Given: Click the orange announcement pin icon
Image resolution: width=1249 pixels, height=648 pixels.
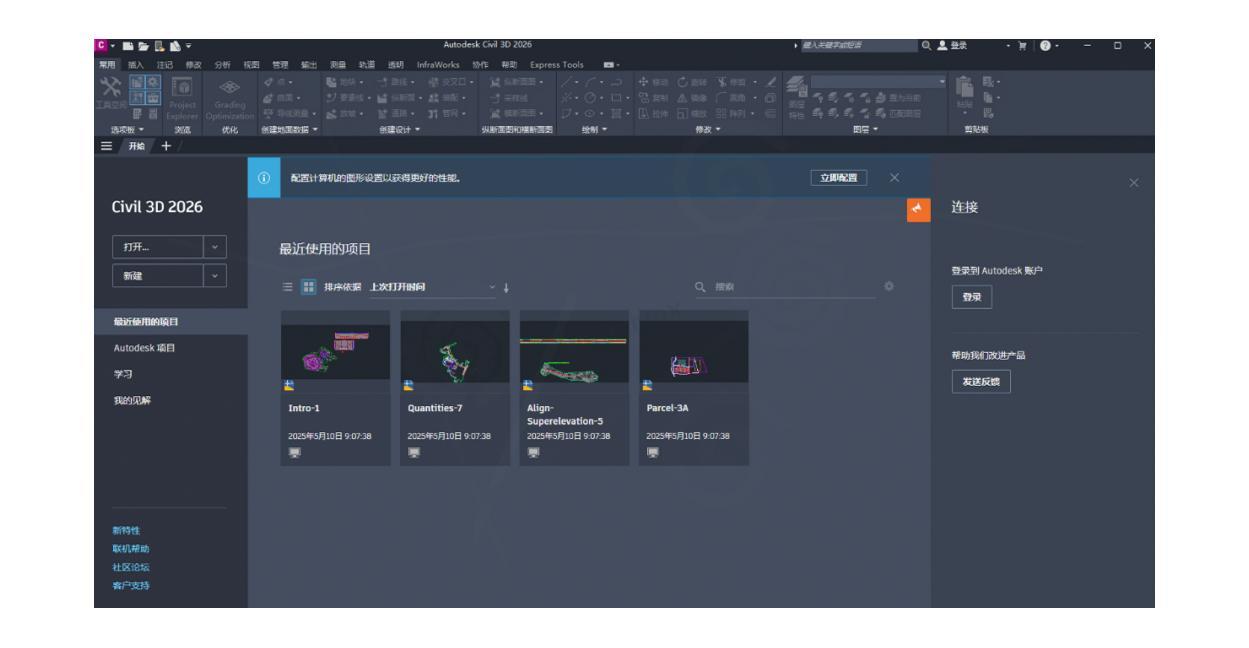Looking at the screenshot, I should point(918,208).
